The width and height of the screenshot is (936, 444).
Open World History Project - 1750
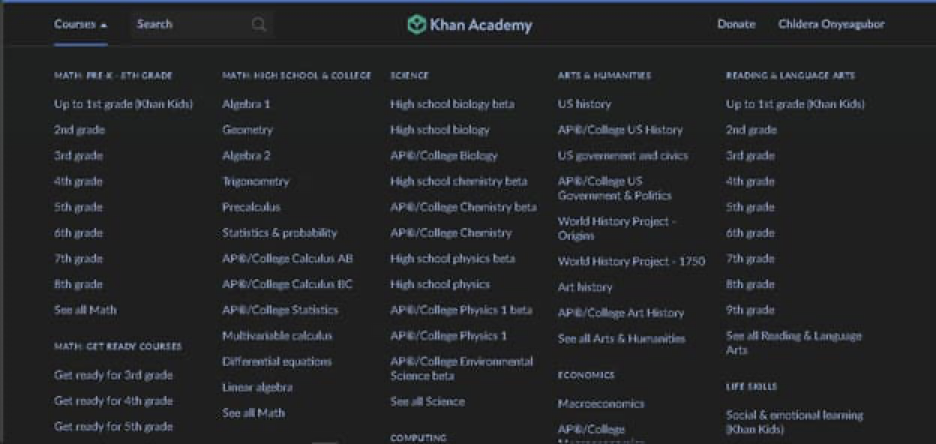click(631, 261)
